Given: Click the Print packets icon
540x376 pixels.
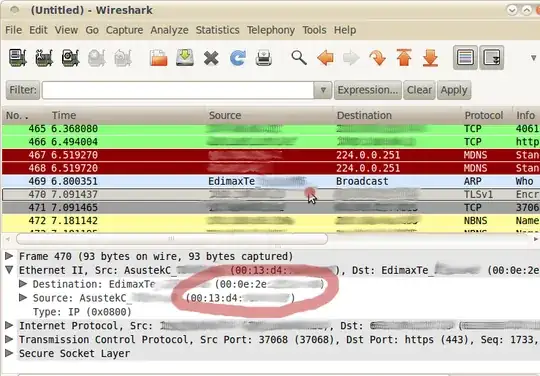Looking at the screenshot, I should 264,58.
